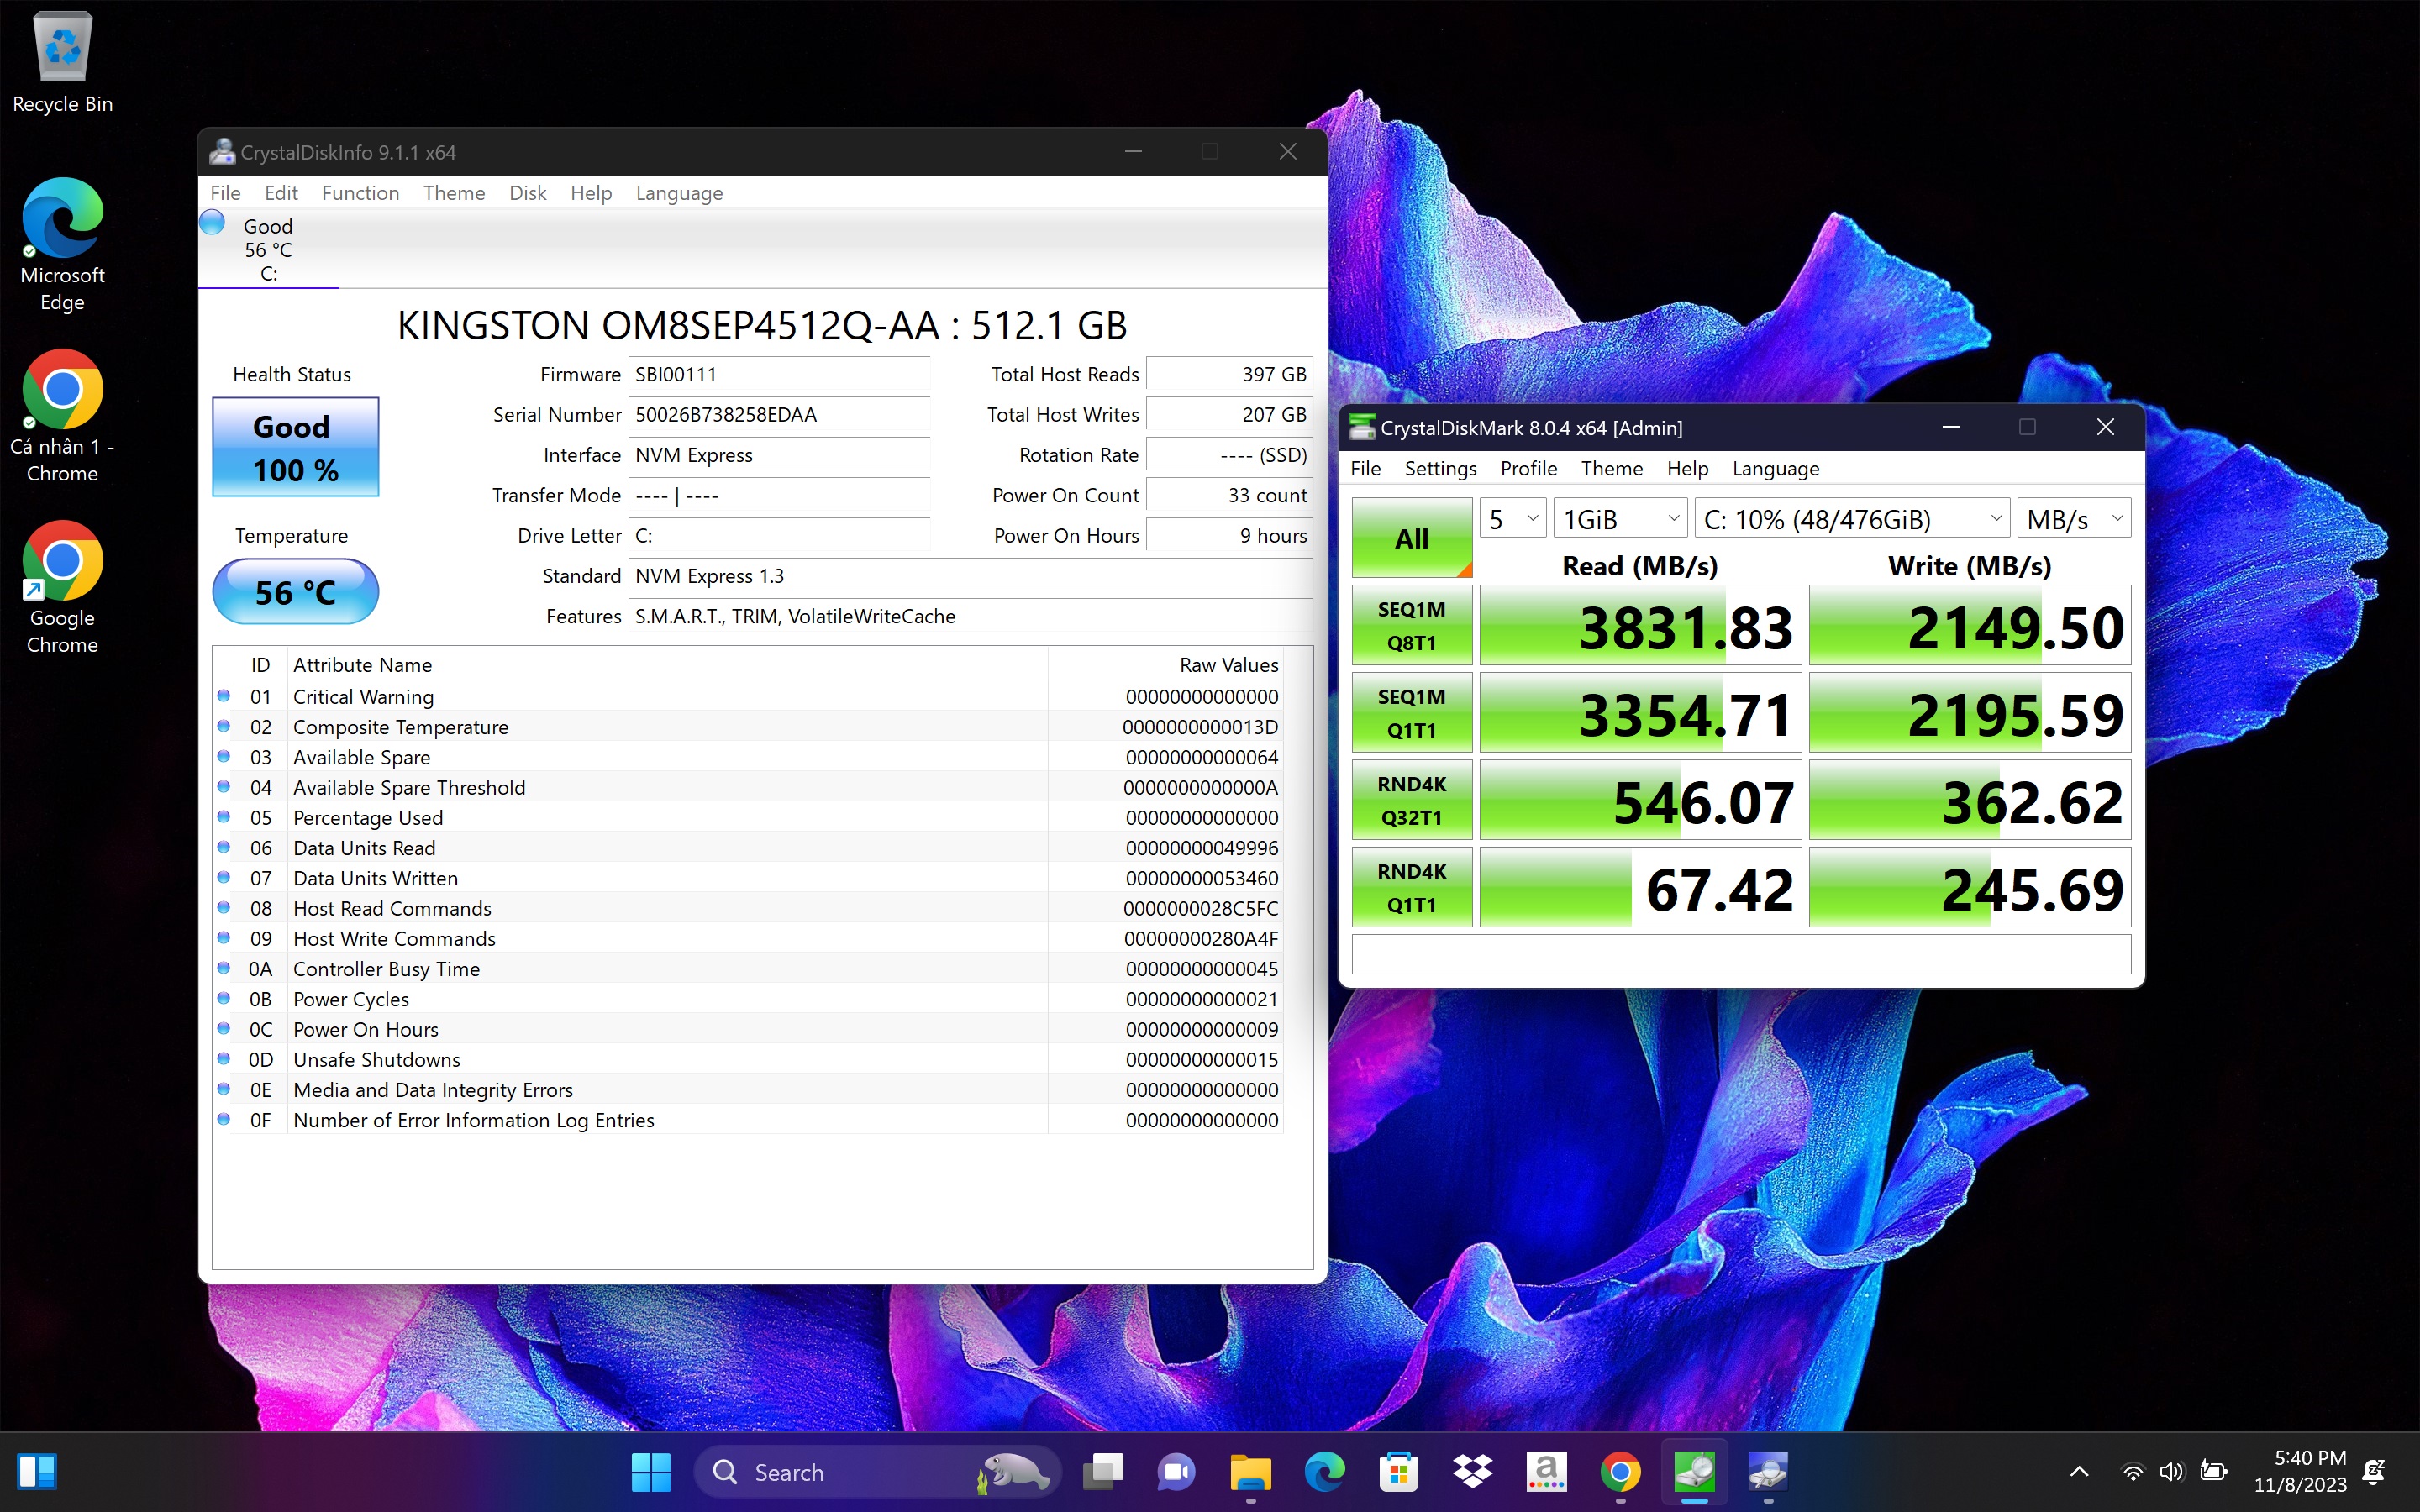Open CrystalDiskMark File menu
This screenshot has width=2420, height=1512.
(x=1365, y=468)
